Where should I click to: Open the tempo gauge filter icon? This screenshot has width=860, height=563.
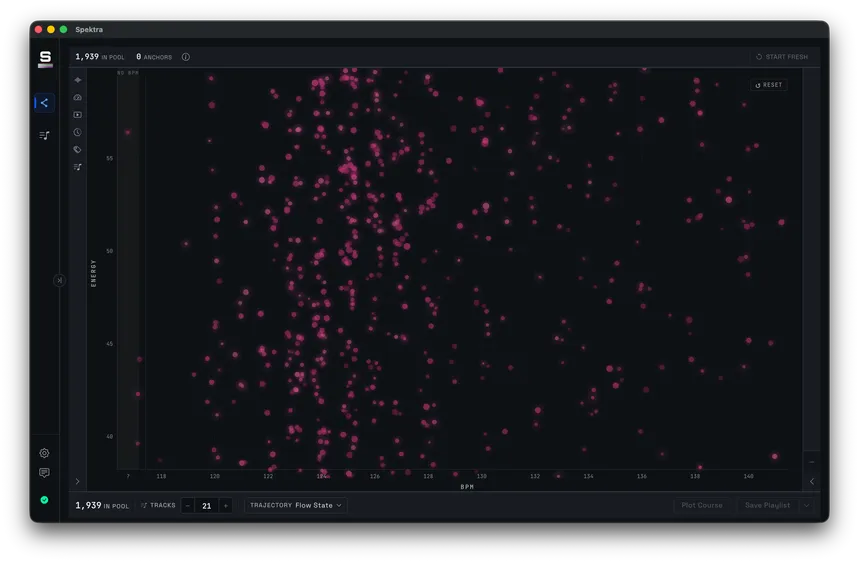[78, 97]
